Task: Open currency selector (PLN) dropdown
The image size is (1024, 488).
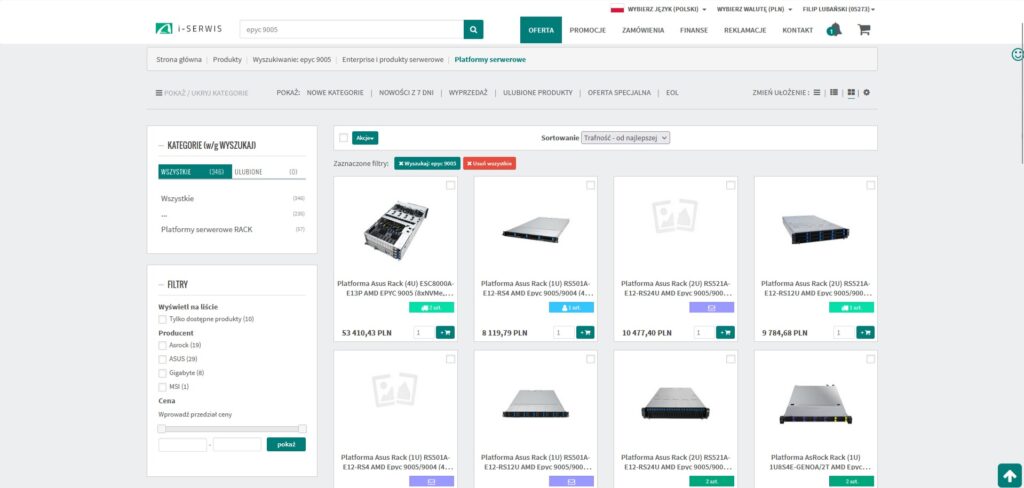Action: pos(754,10)
